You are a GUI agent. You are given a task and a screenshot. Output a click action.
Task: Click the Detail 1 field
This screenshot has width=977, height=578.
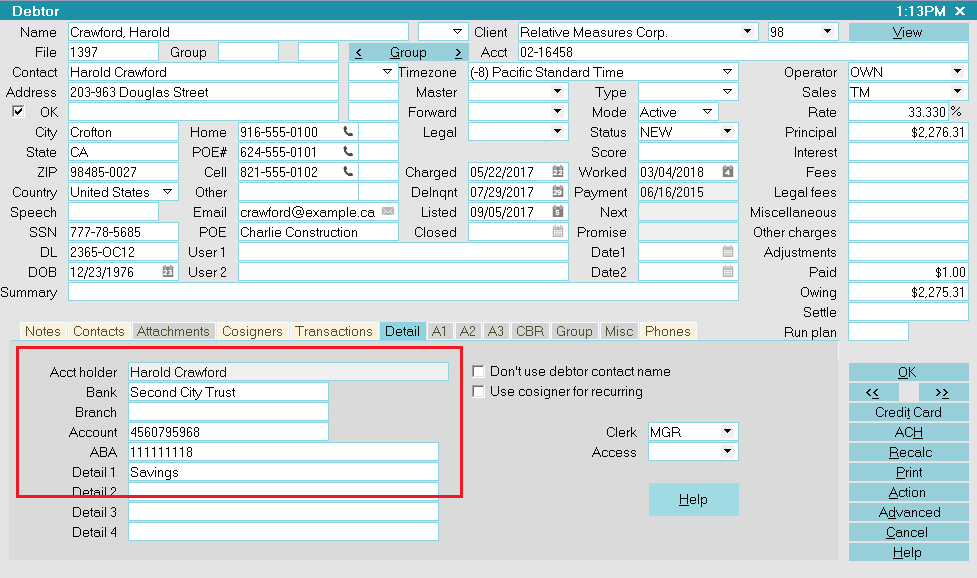[284, 471]
